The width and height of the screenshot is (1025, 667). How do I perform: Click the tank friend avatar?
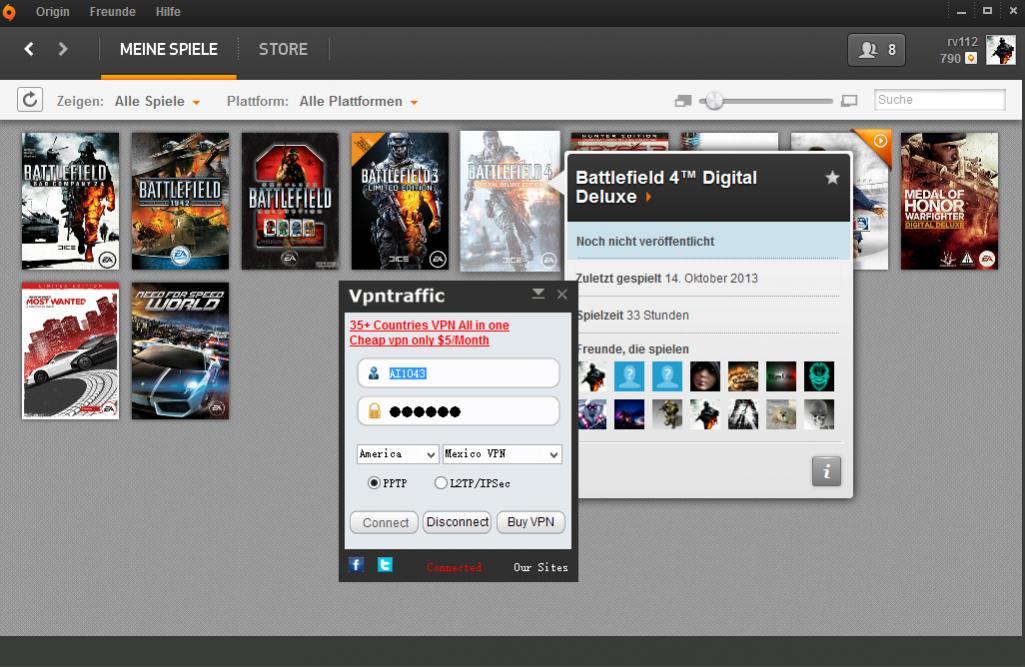pyautogui.click(x=743, y=377)
